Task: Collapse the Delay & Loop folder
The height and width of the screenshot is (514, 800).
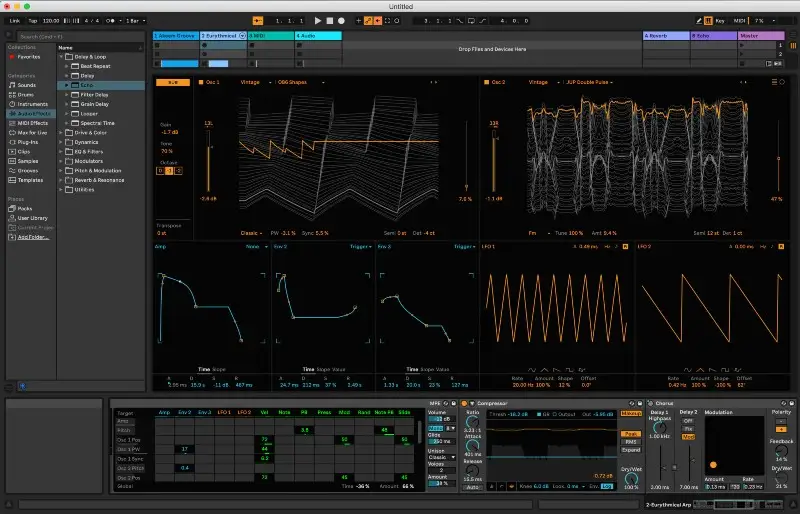Action: pos(61,57)
